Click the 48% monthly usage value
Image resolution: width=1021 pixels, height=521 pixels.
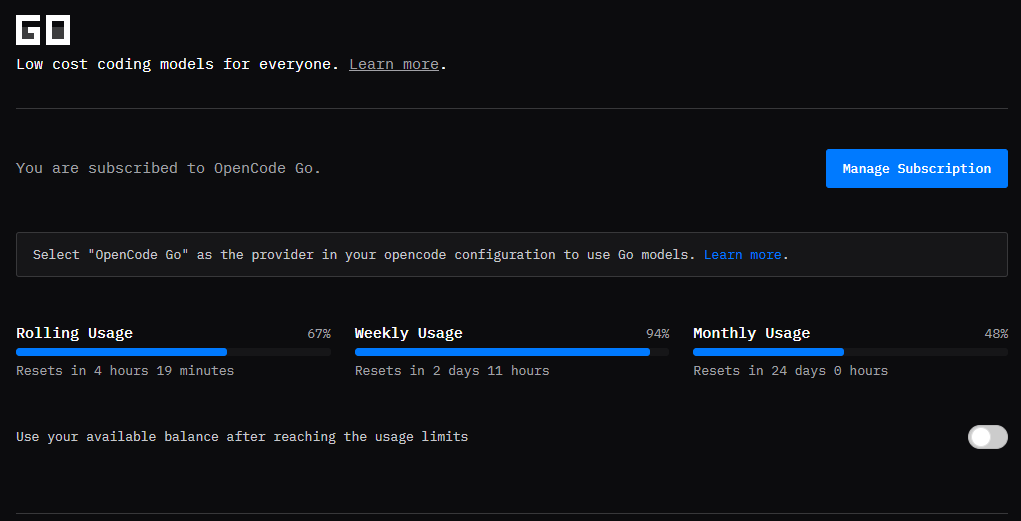(996, 334)
